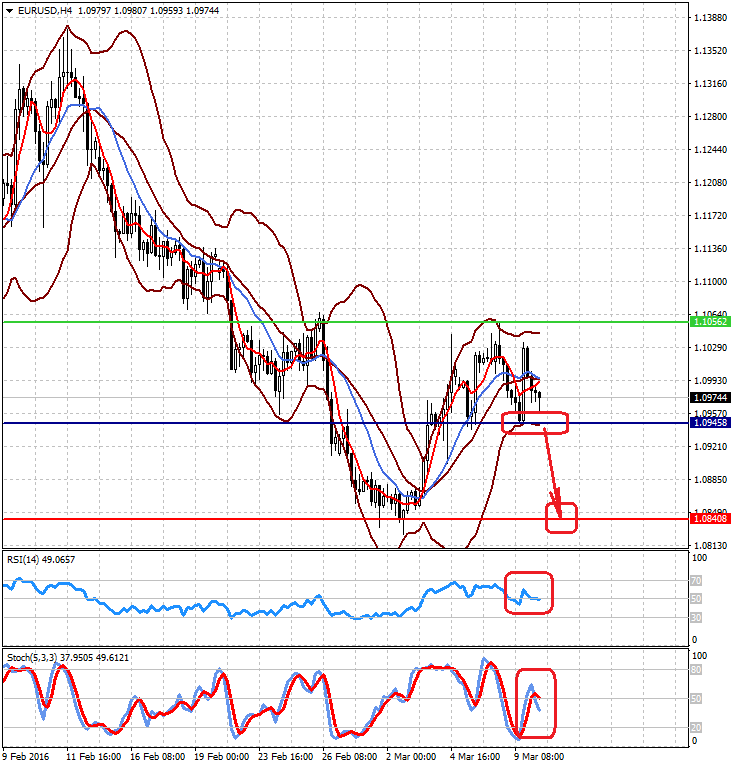Click the 1.11360 price axis value
Viewport: 731px width, 768px height.
pyautogui.click(x=710, y=249)
